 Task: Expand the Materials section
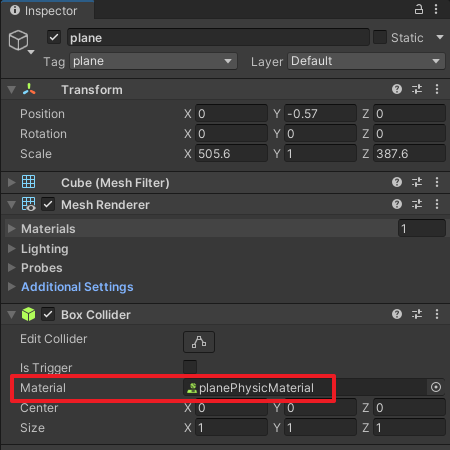(x=12, y=229)
